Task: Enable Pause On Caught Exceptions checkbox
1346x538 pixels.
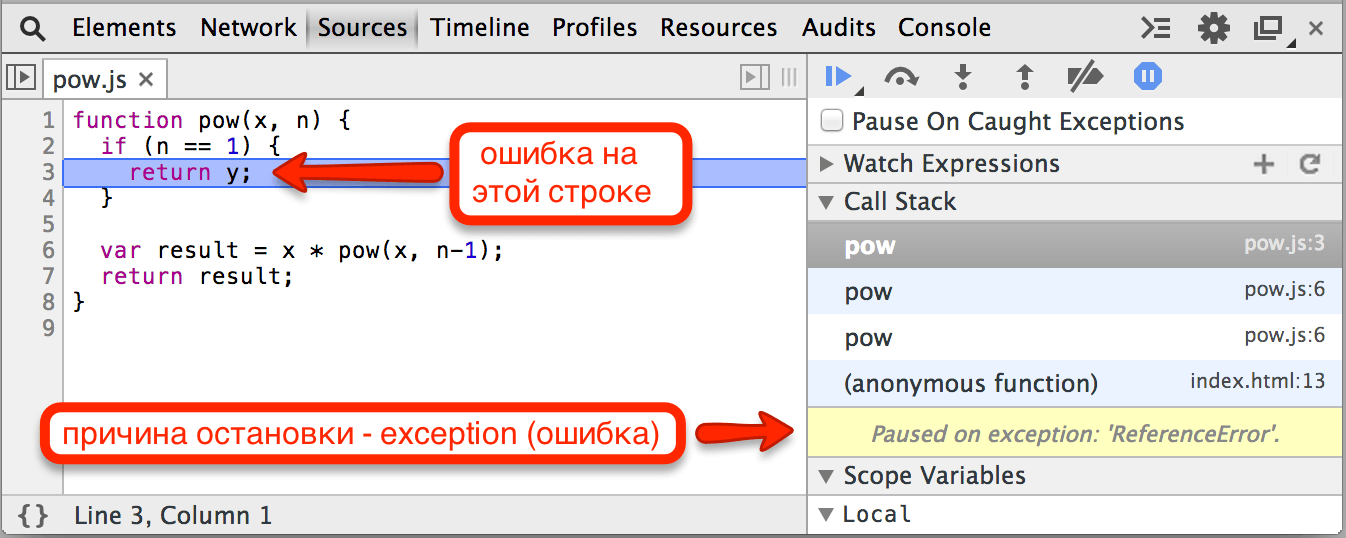Action: pyautogui.click(x=831, y=122)
